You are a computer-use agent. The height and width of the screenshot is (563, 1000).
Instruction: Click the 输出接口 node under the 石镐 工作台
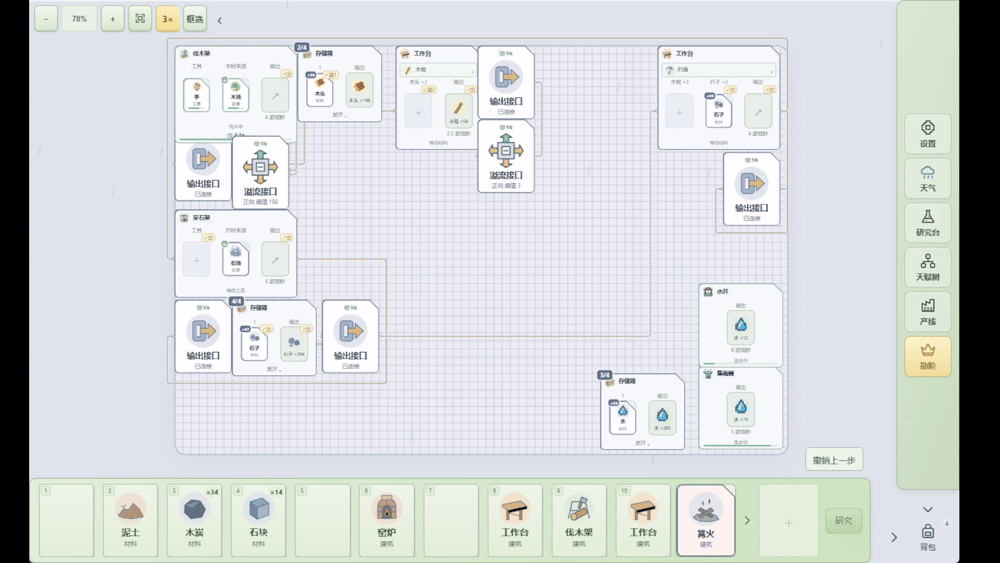click(x=751, y=189)
